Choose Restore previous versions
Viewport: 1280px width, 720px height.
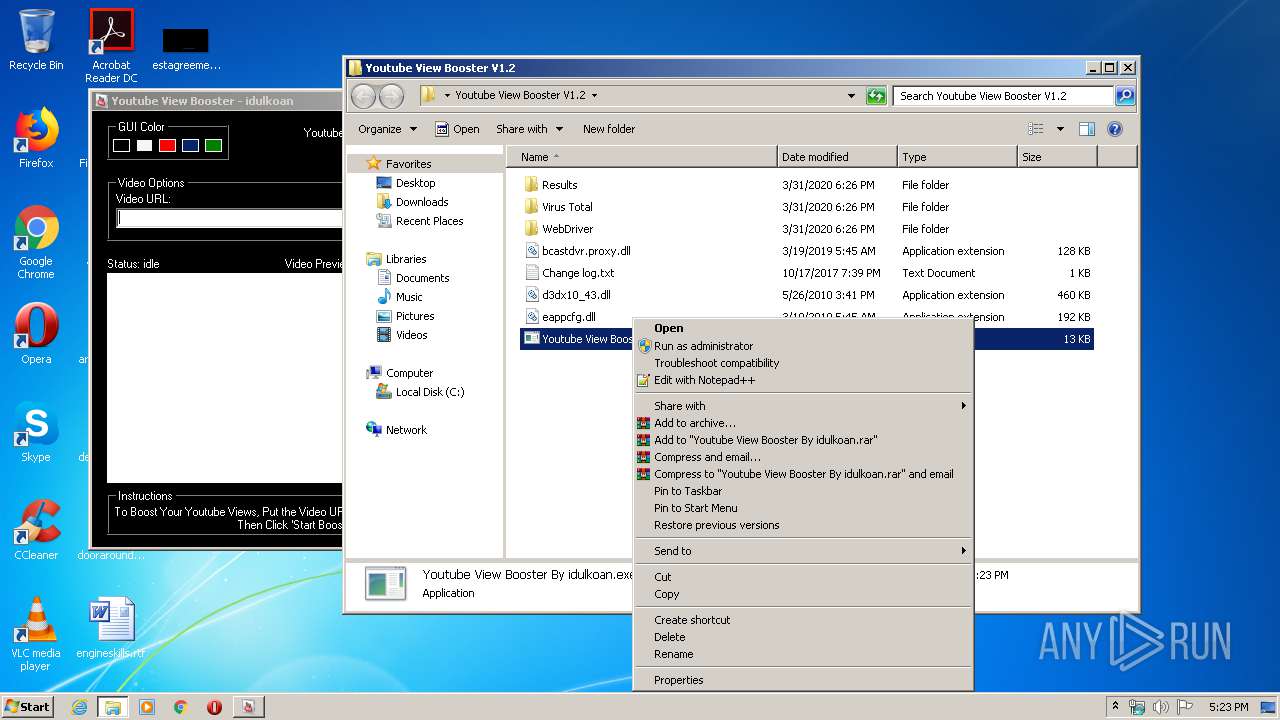(x=803, y=525)
